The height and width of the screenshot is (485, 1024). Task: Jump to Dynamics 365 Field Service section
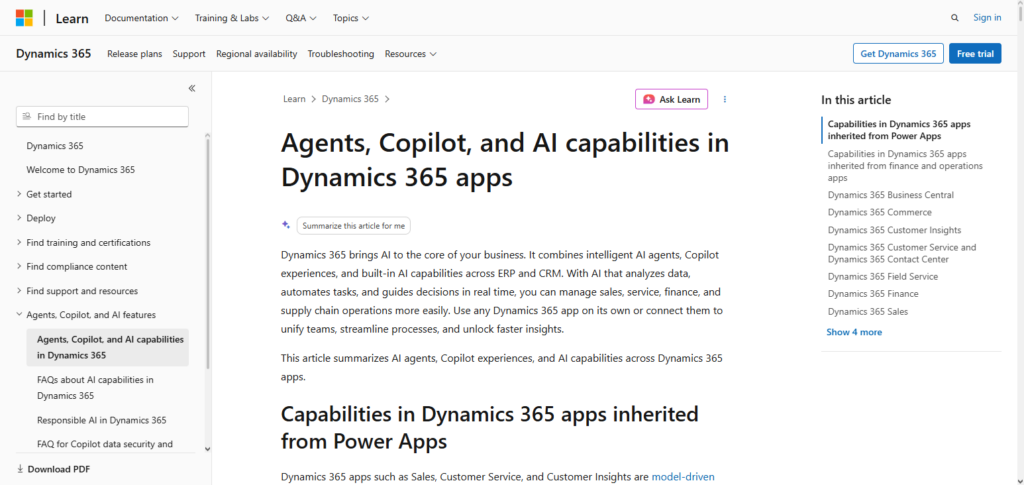(882, 277)
